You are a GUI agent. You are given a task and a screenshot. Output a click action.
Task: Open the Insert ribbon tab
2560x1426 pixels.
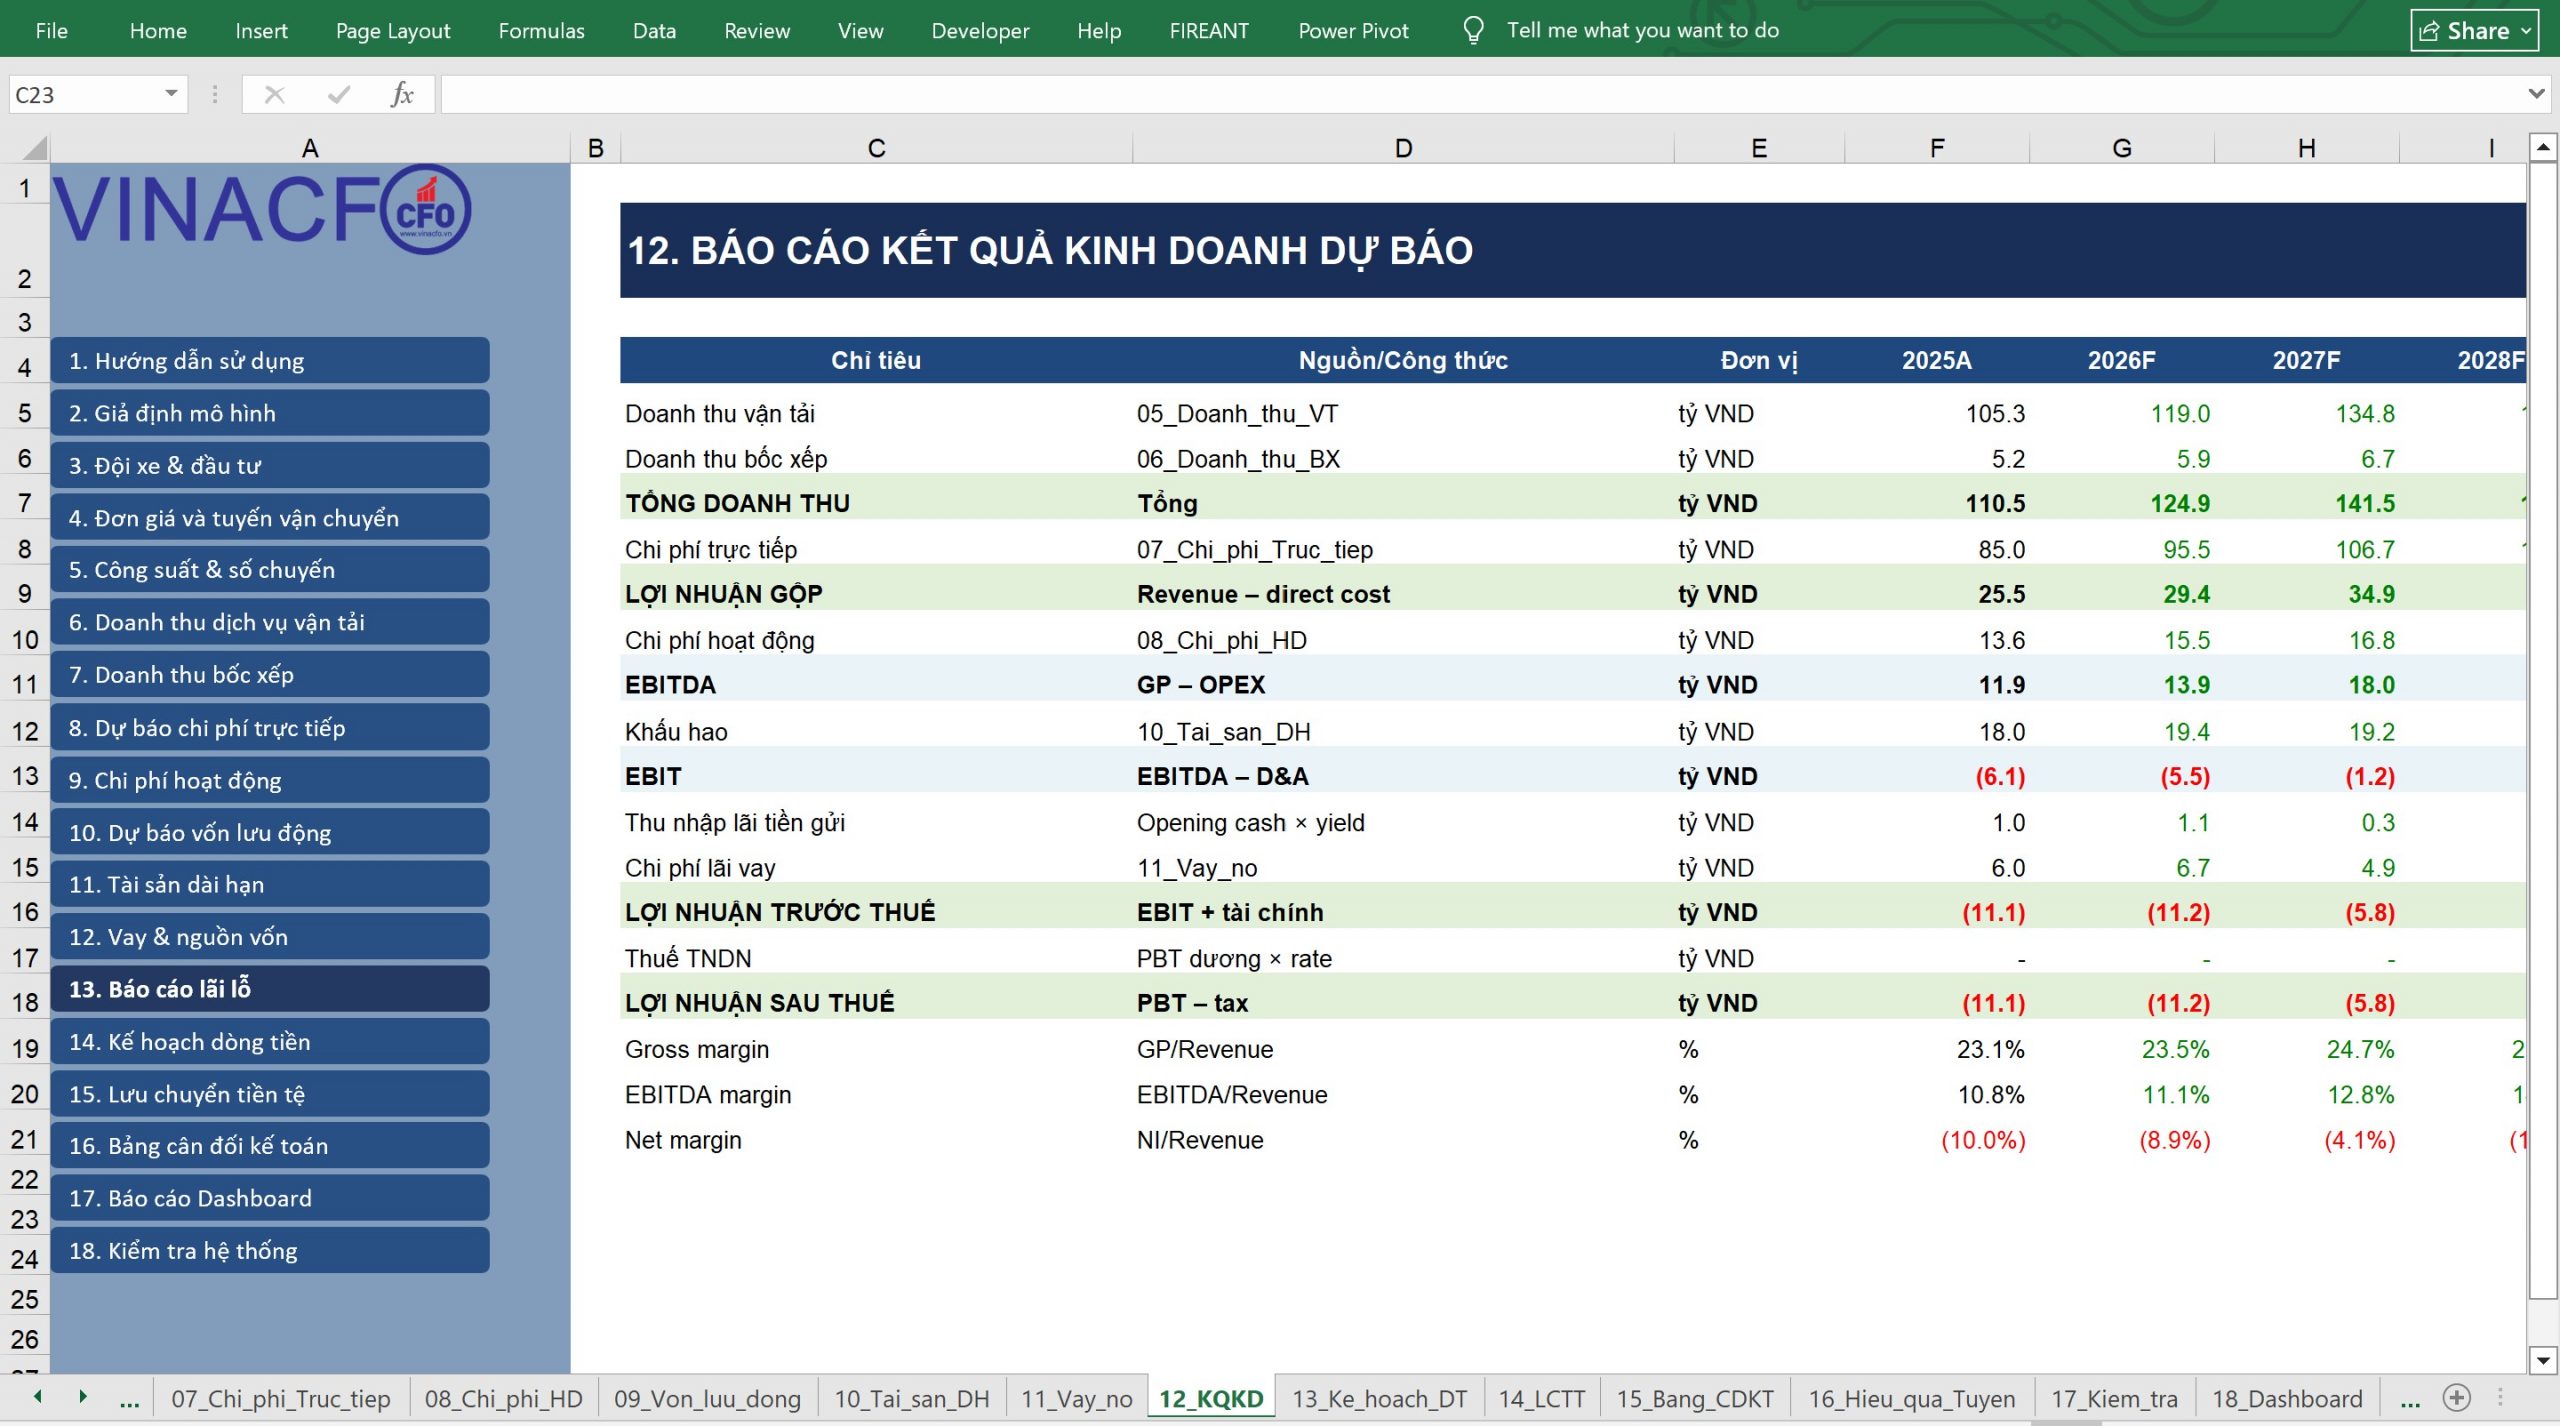click(261, 30)
